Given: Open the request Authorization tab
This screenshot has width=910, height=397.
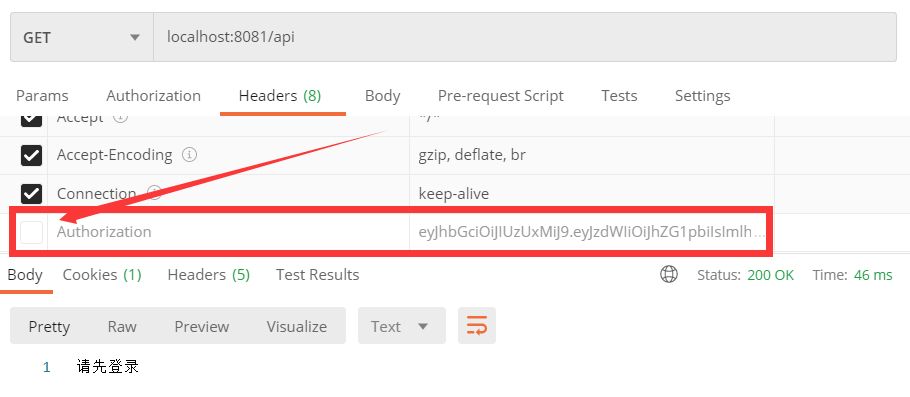Looking at the screenshot, I should [x=153, y=96].
